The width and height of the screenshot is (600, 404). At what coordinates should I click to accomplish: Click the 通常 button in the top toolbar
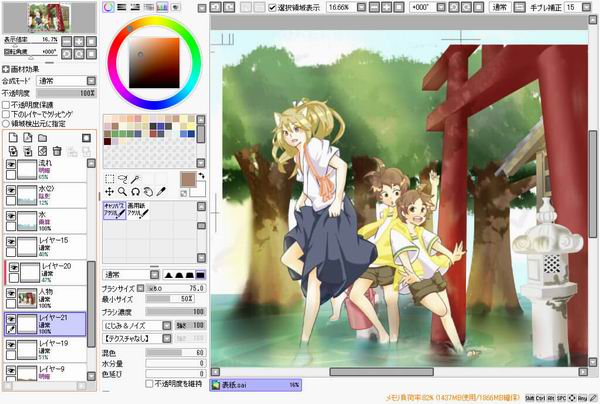(500, 7)
